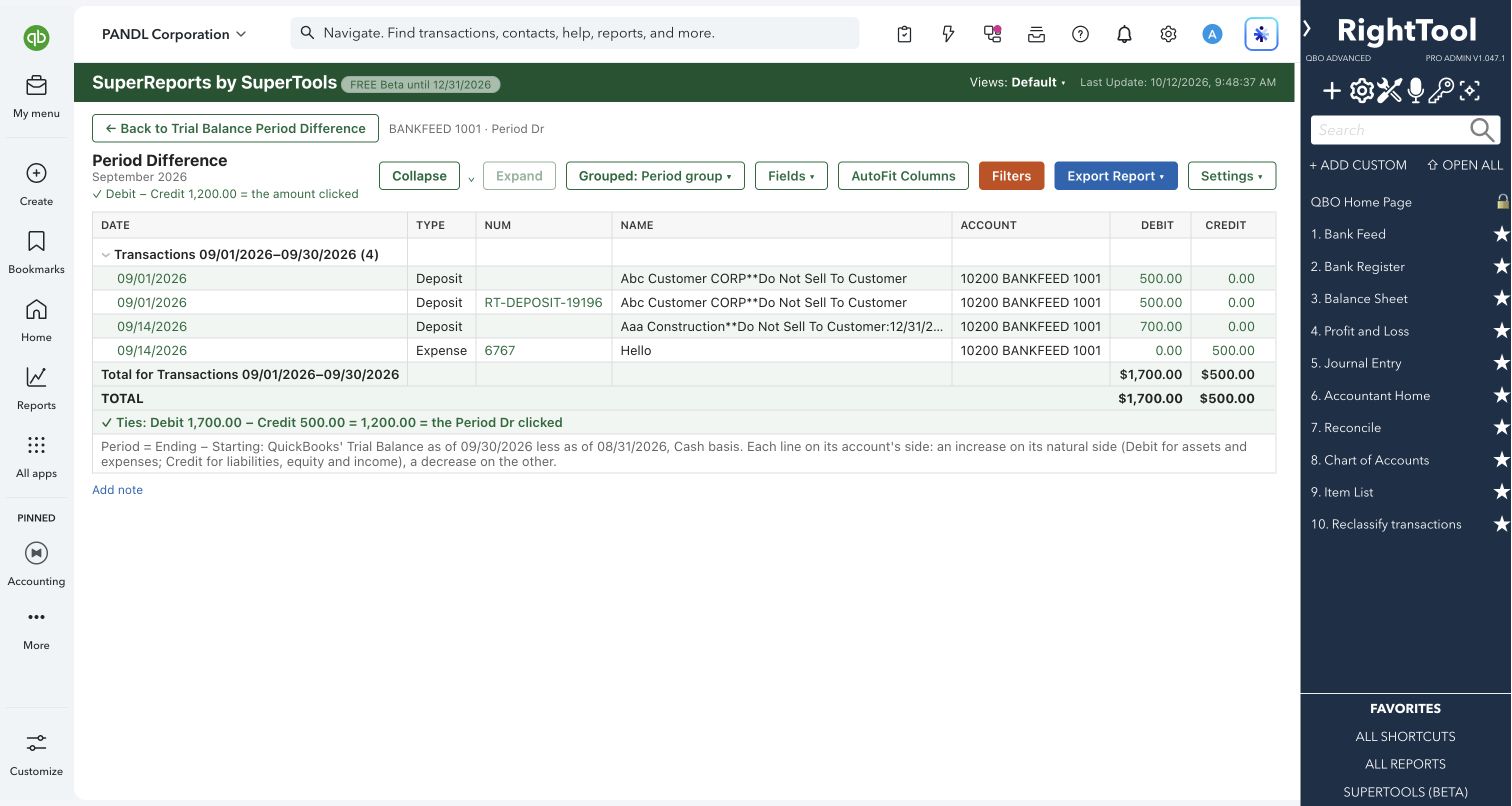Click the lightning bolt icon in header
1512x806 pixels.
(948, 34)
